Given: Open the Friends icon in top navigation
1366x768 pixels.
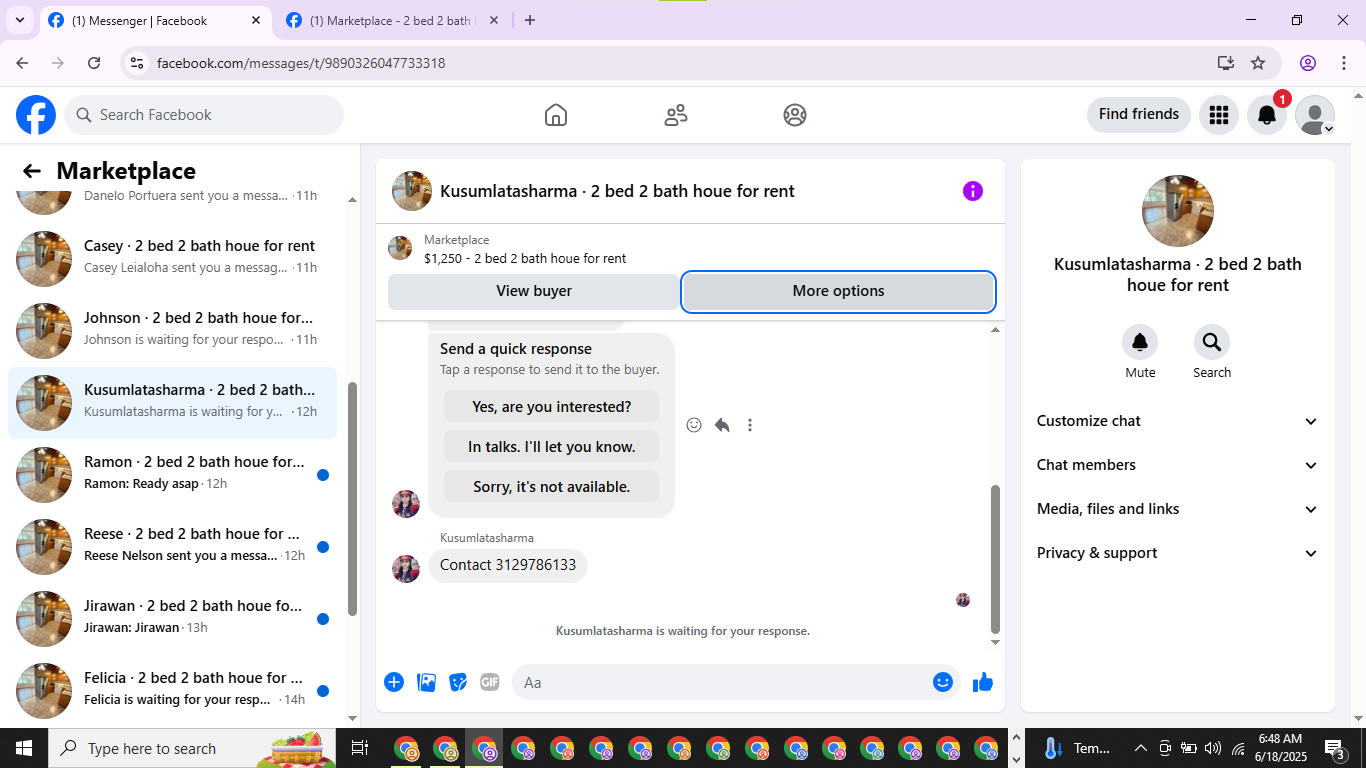Looking at the screenshot, I should [x=676, y=115].
